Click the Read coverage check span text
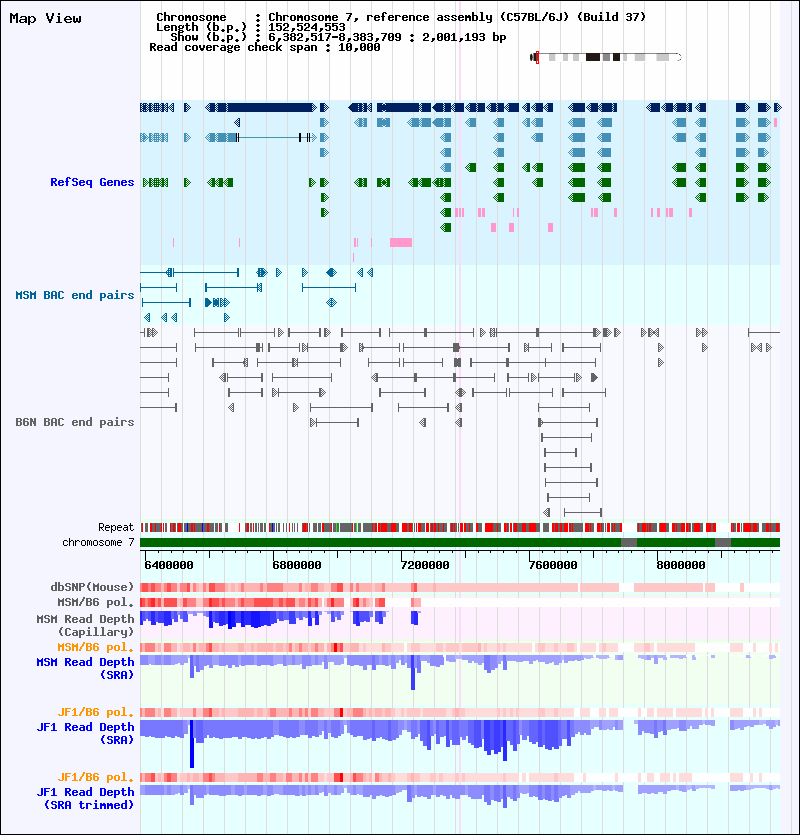The width and height of the screenshot is (800, 835). click(265, 47)
